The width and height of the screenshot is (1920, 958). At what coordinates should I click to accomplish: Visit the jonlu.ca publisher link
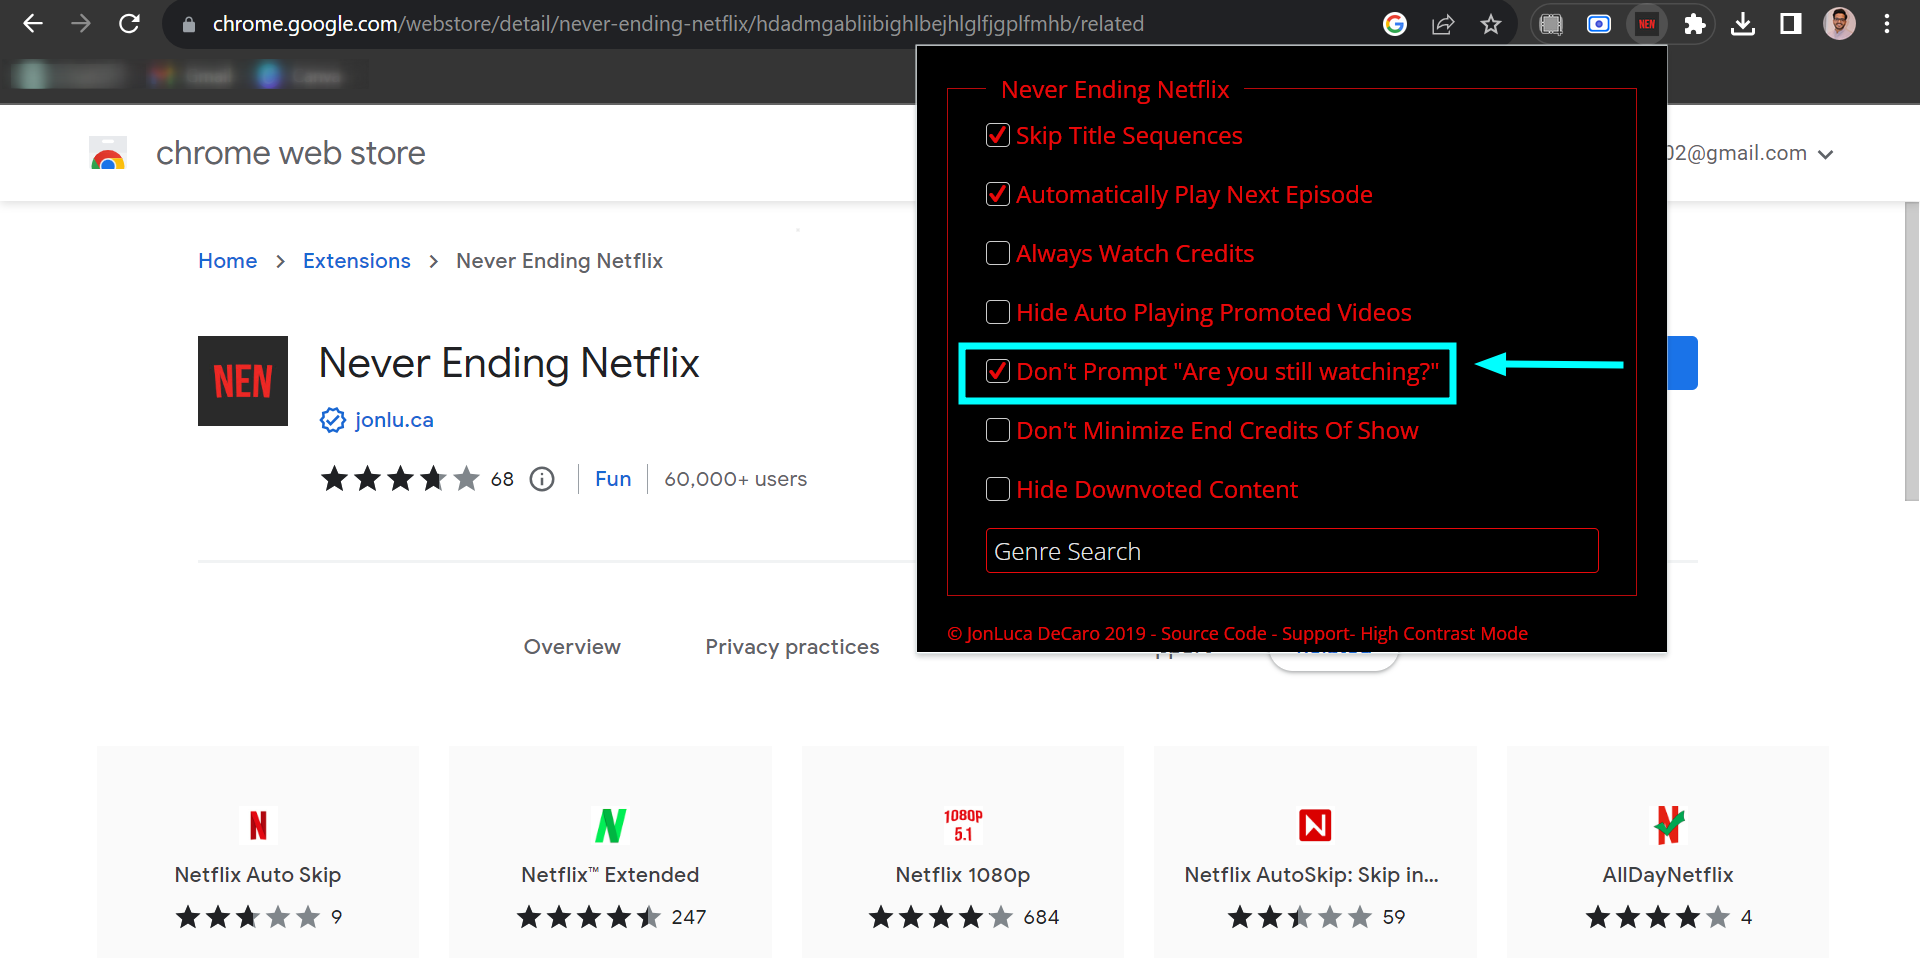[394, 420]
